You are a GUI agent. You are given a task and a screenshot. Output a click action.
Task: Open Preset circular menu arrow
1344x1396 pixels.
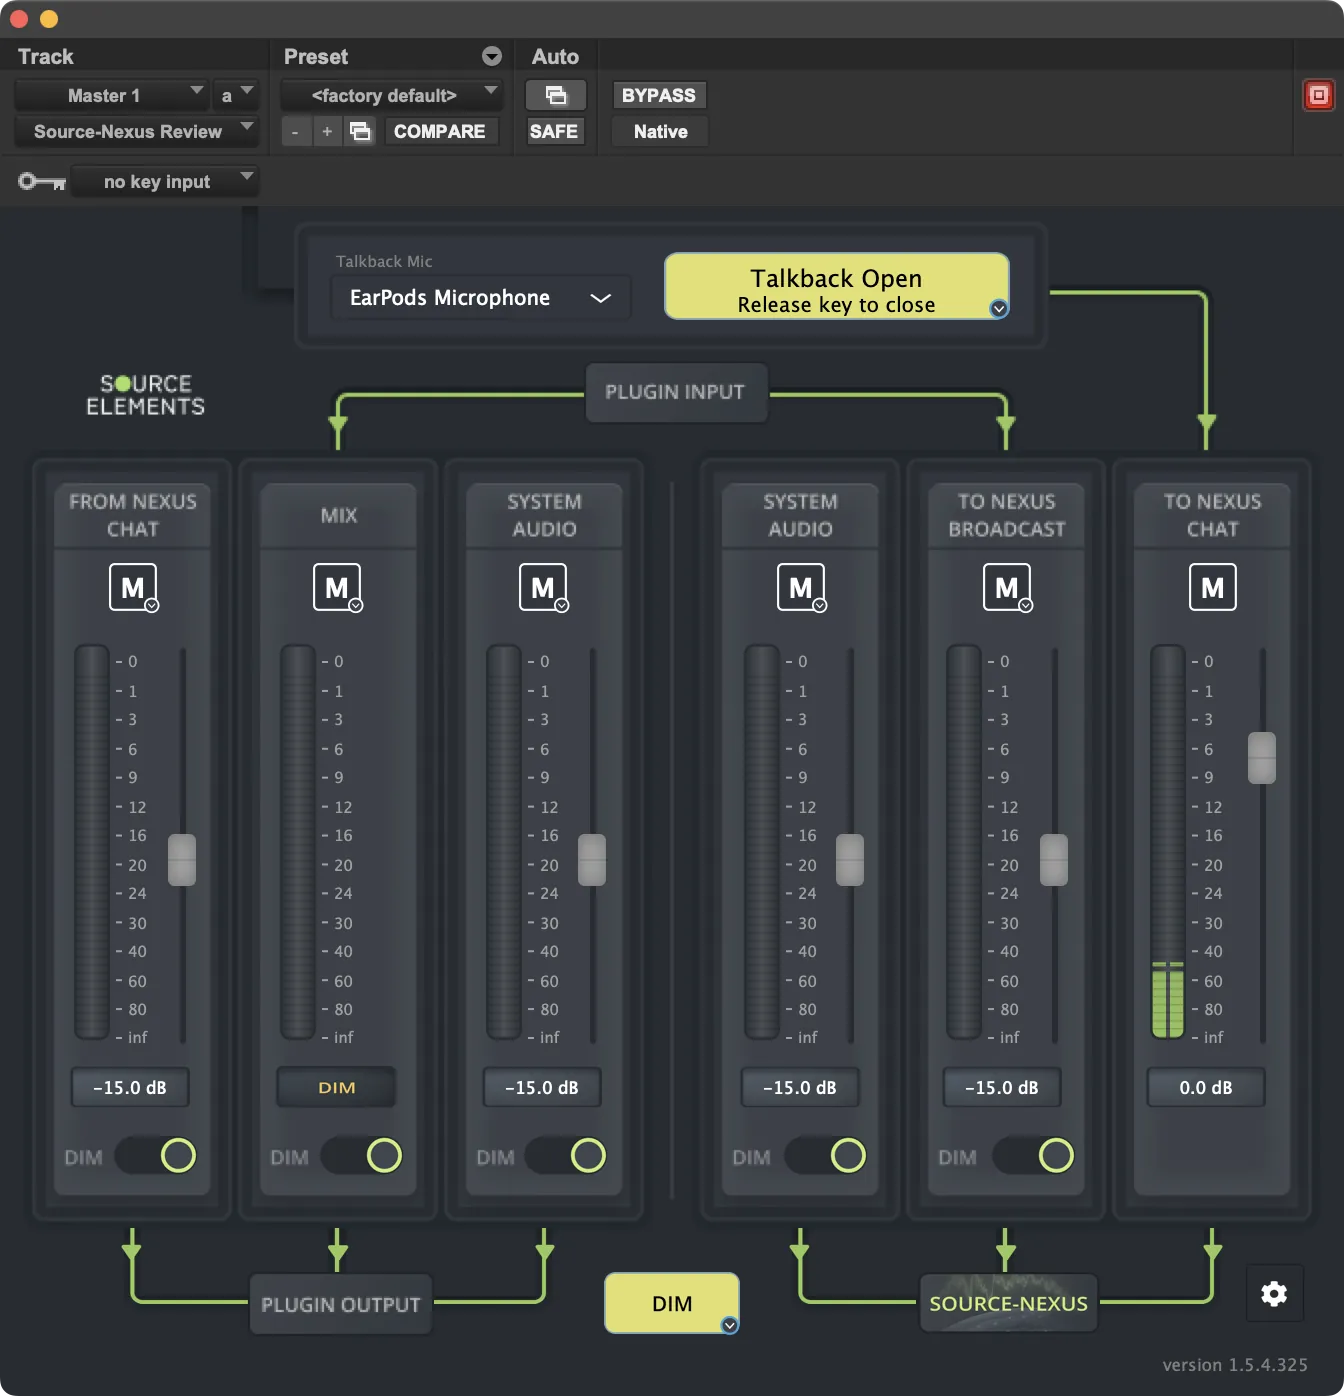tap(492, 56)
